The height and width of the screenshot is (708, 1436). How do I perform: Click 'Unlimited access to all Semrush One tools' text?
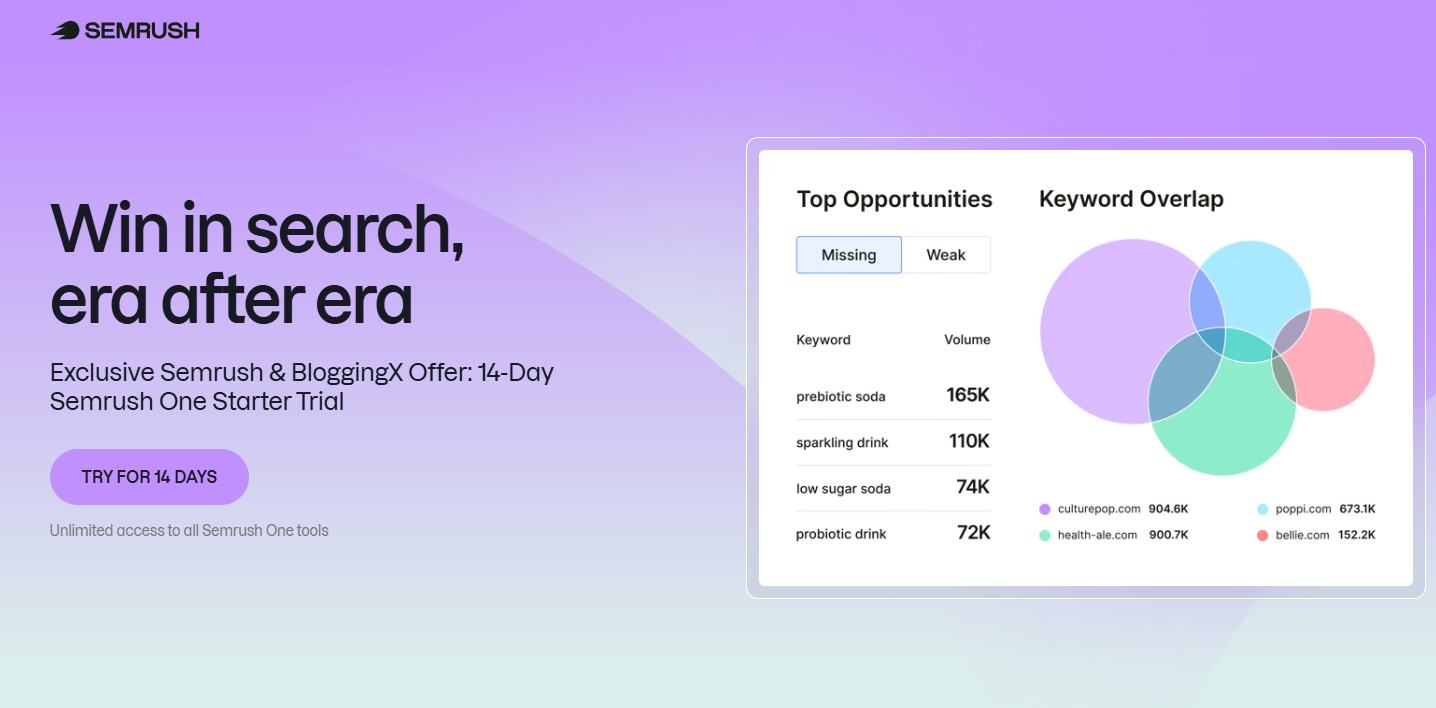189,530
